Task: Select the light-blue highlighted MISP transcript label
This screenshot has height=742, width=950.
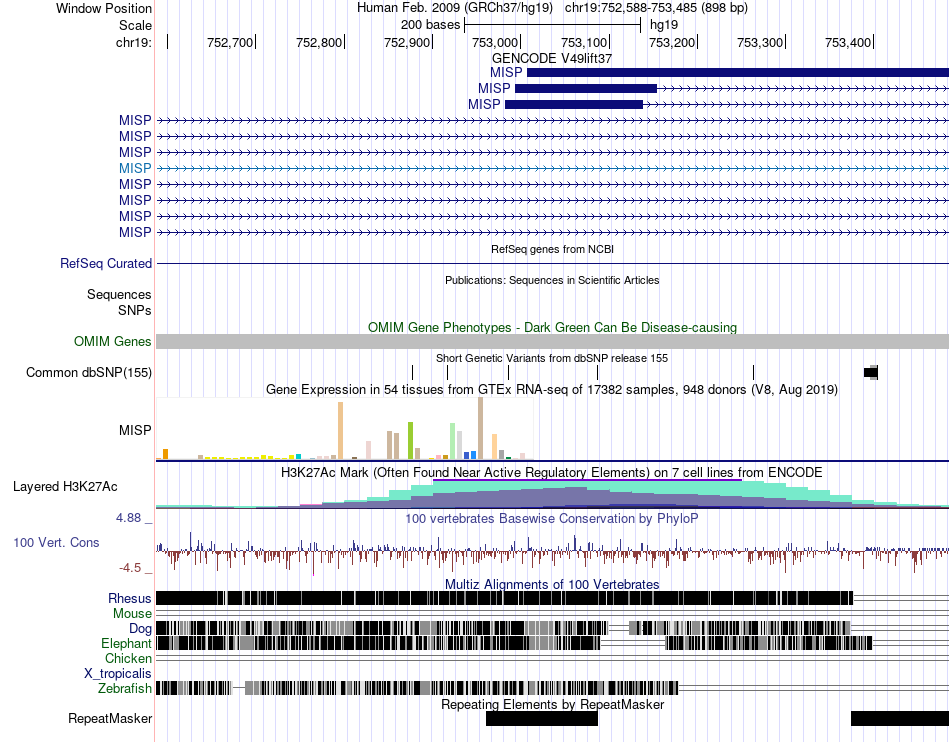Action: pyautogui.click(x=135, y=168)
